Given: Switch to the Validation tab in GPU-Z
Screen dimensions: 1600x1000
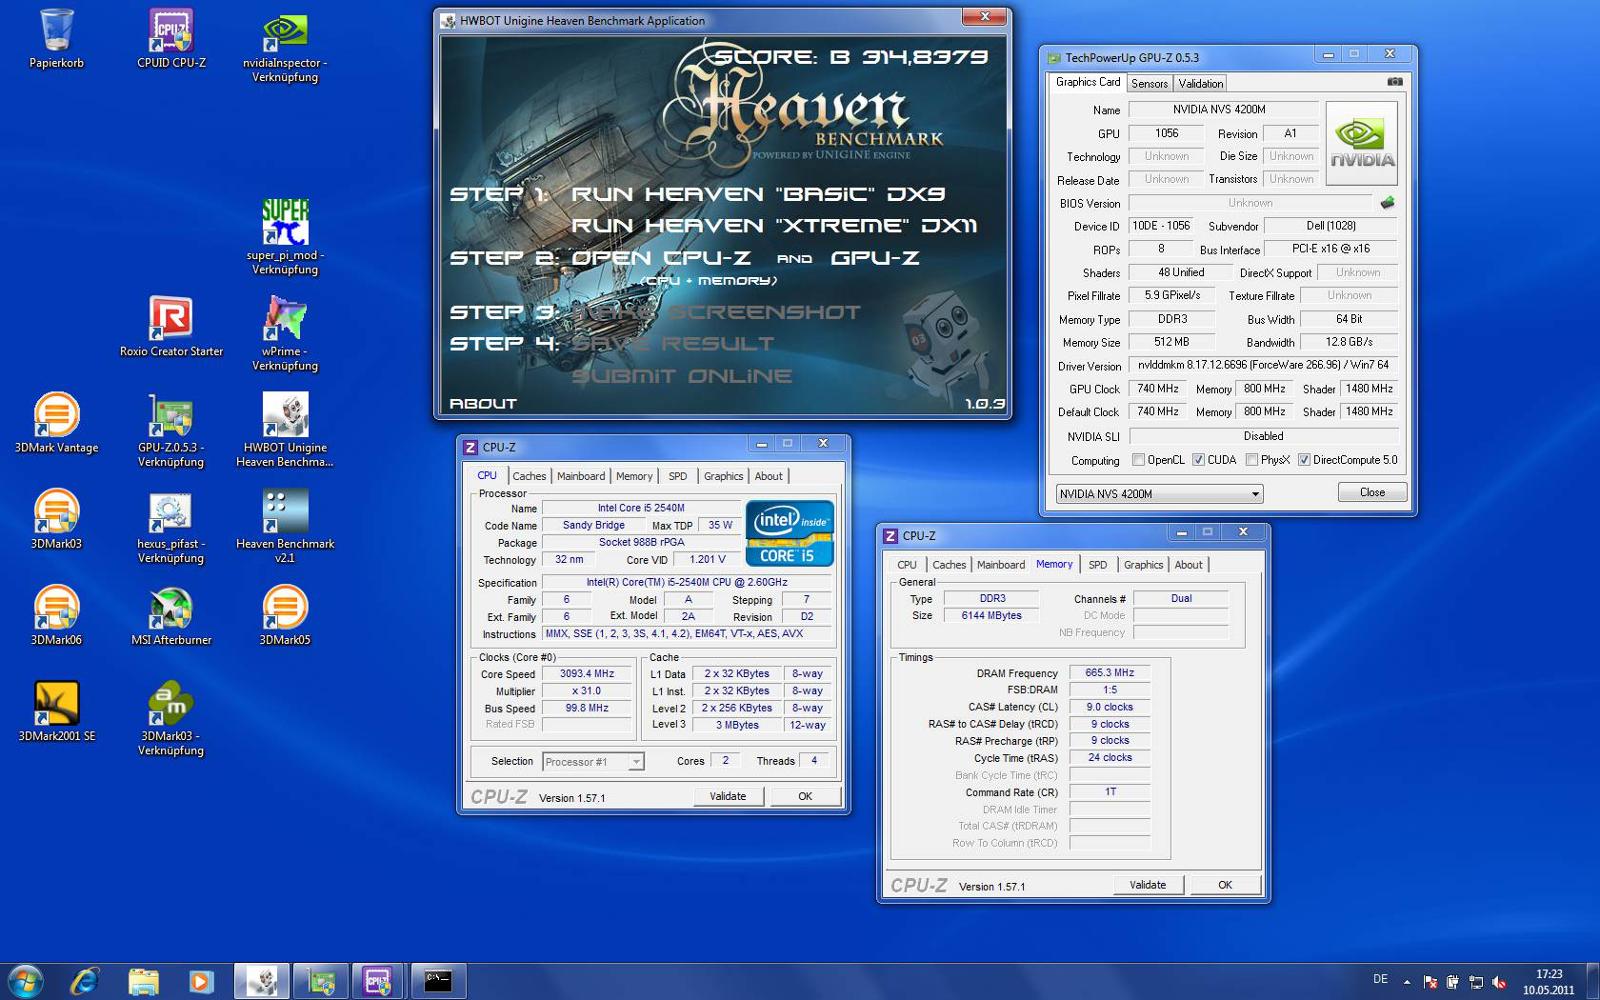Looking at the screenshot, I should coord(1200,84).
